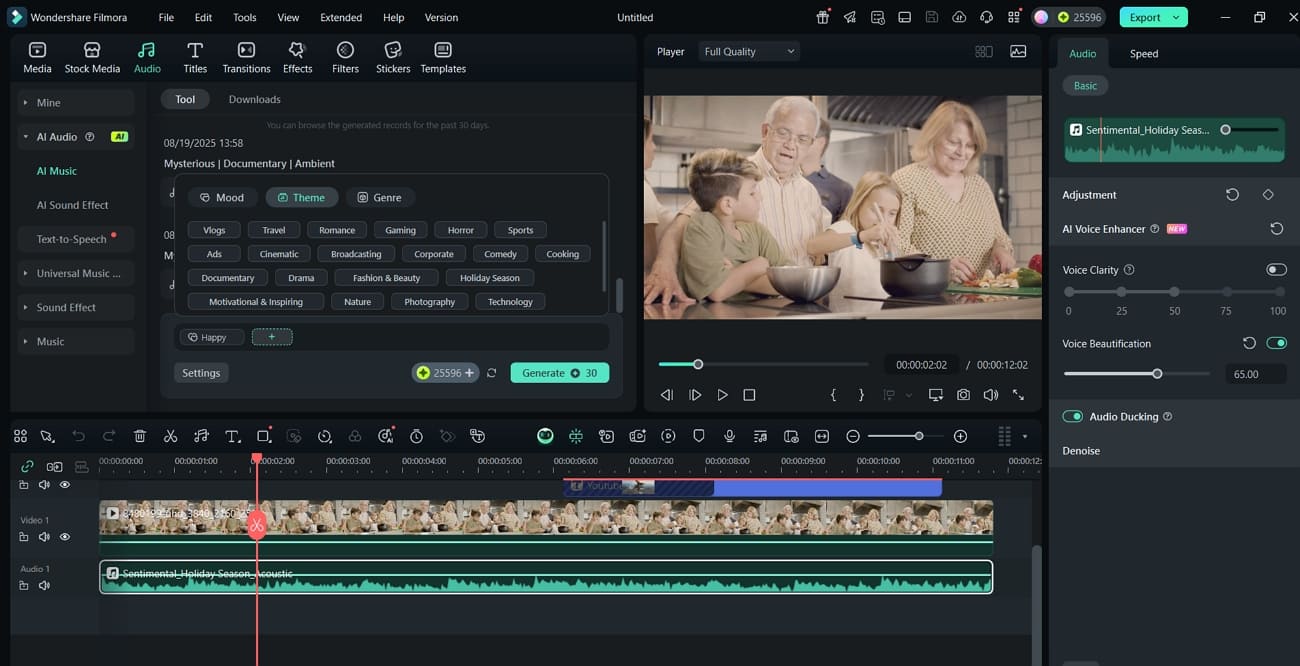Image resolution: width=1300 pixels, height=666 pixels.
Task: Choose the Documentary theme tag
Action: [228, 278]
